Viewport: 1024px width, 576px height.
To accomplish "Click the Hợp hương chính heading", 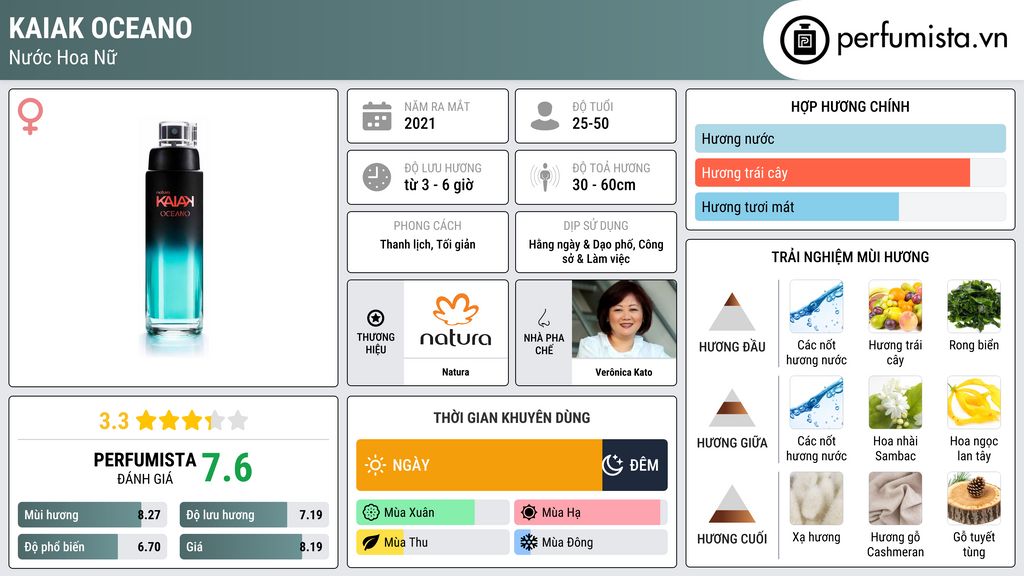I will pos(850,106).
